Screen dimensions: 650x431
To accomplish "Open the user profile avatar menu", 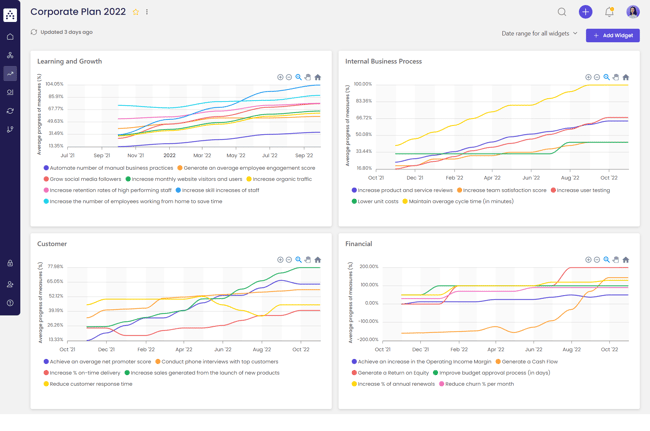I will [x=633, y=12].
